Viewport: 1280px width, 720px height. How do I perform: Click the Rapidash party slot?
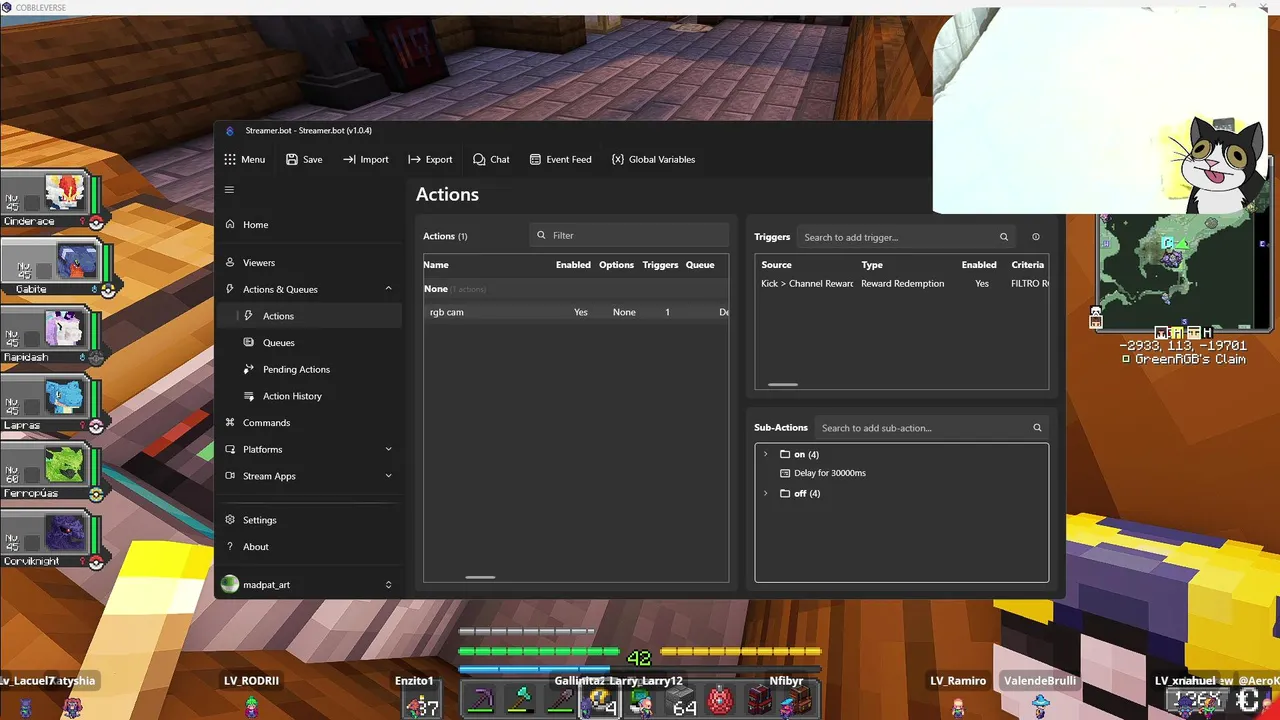pos(55,336)
